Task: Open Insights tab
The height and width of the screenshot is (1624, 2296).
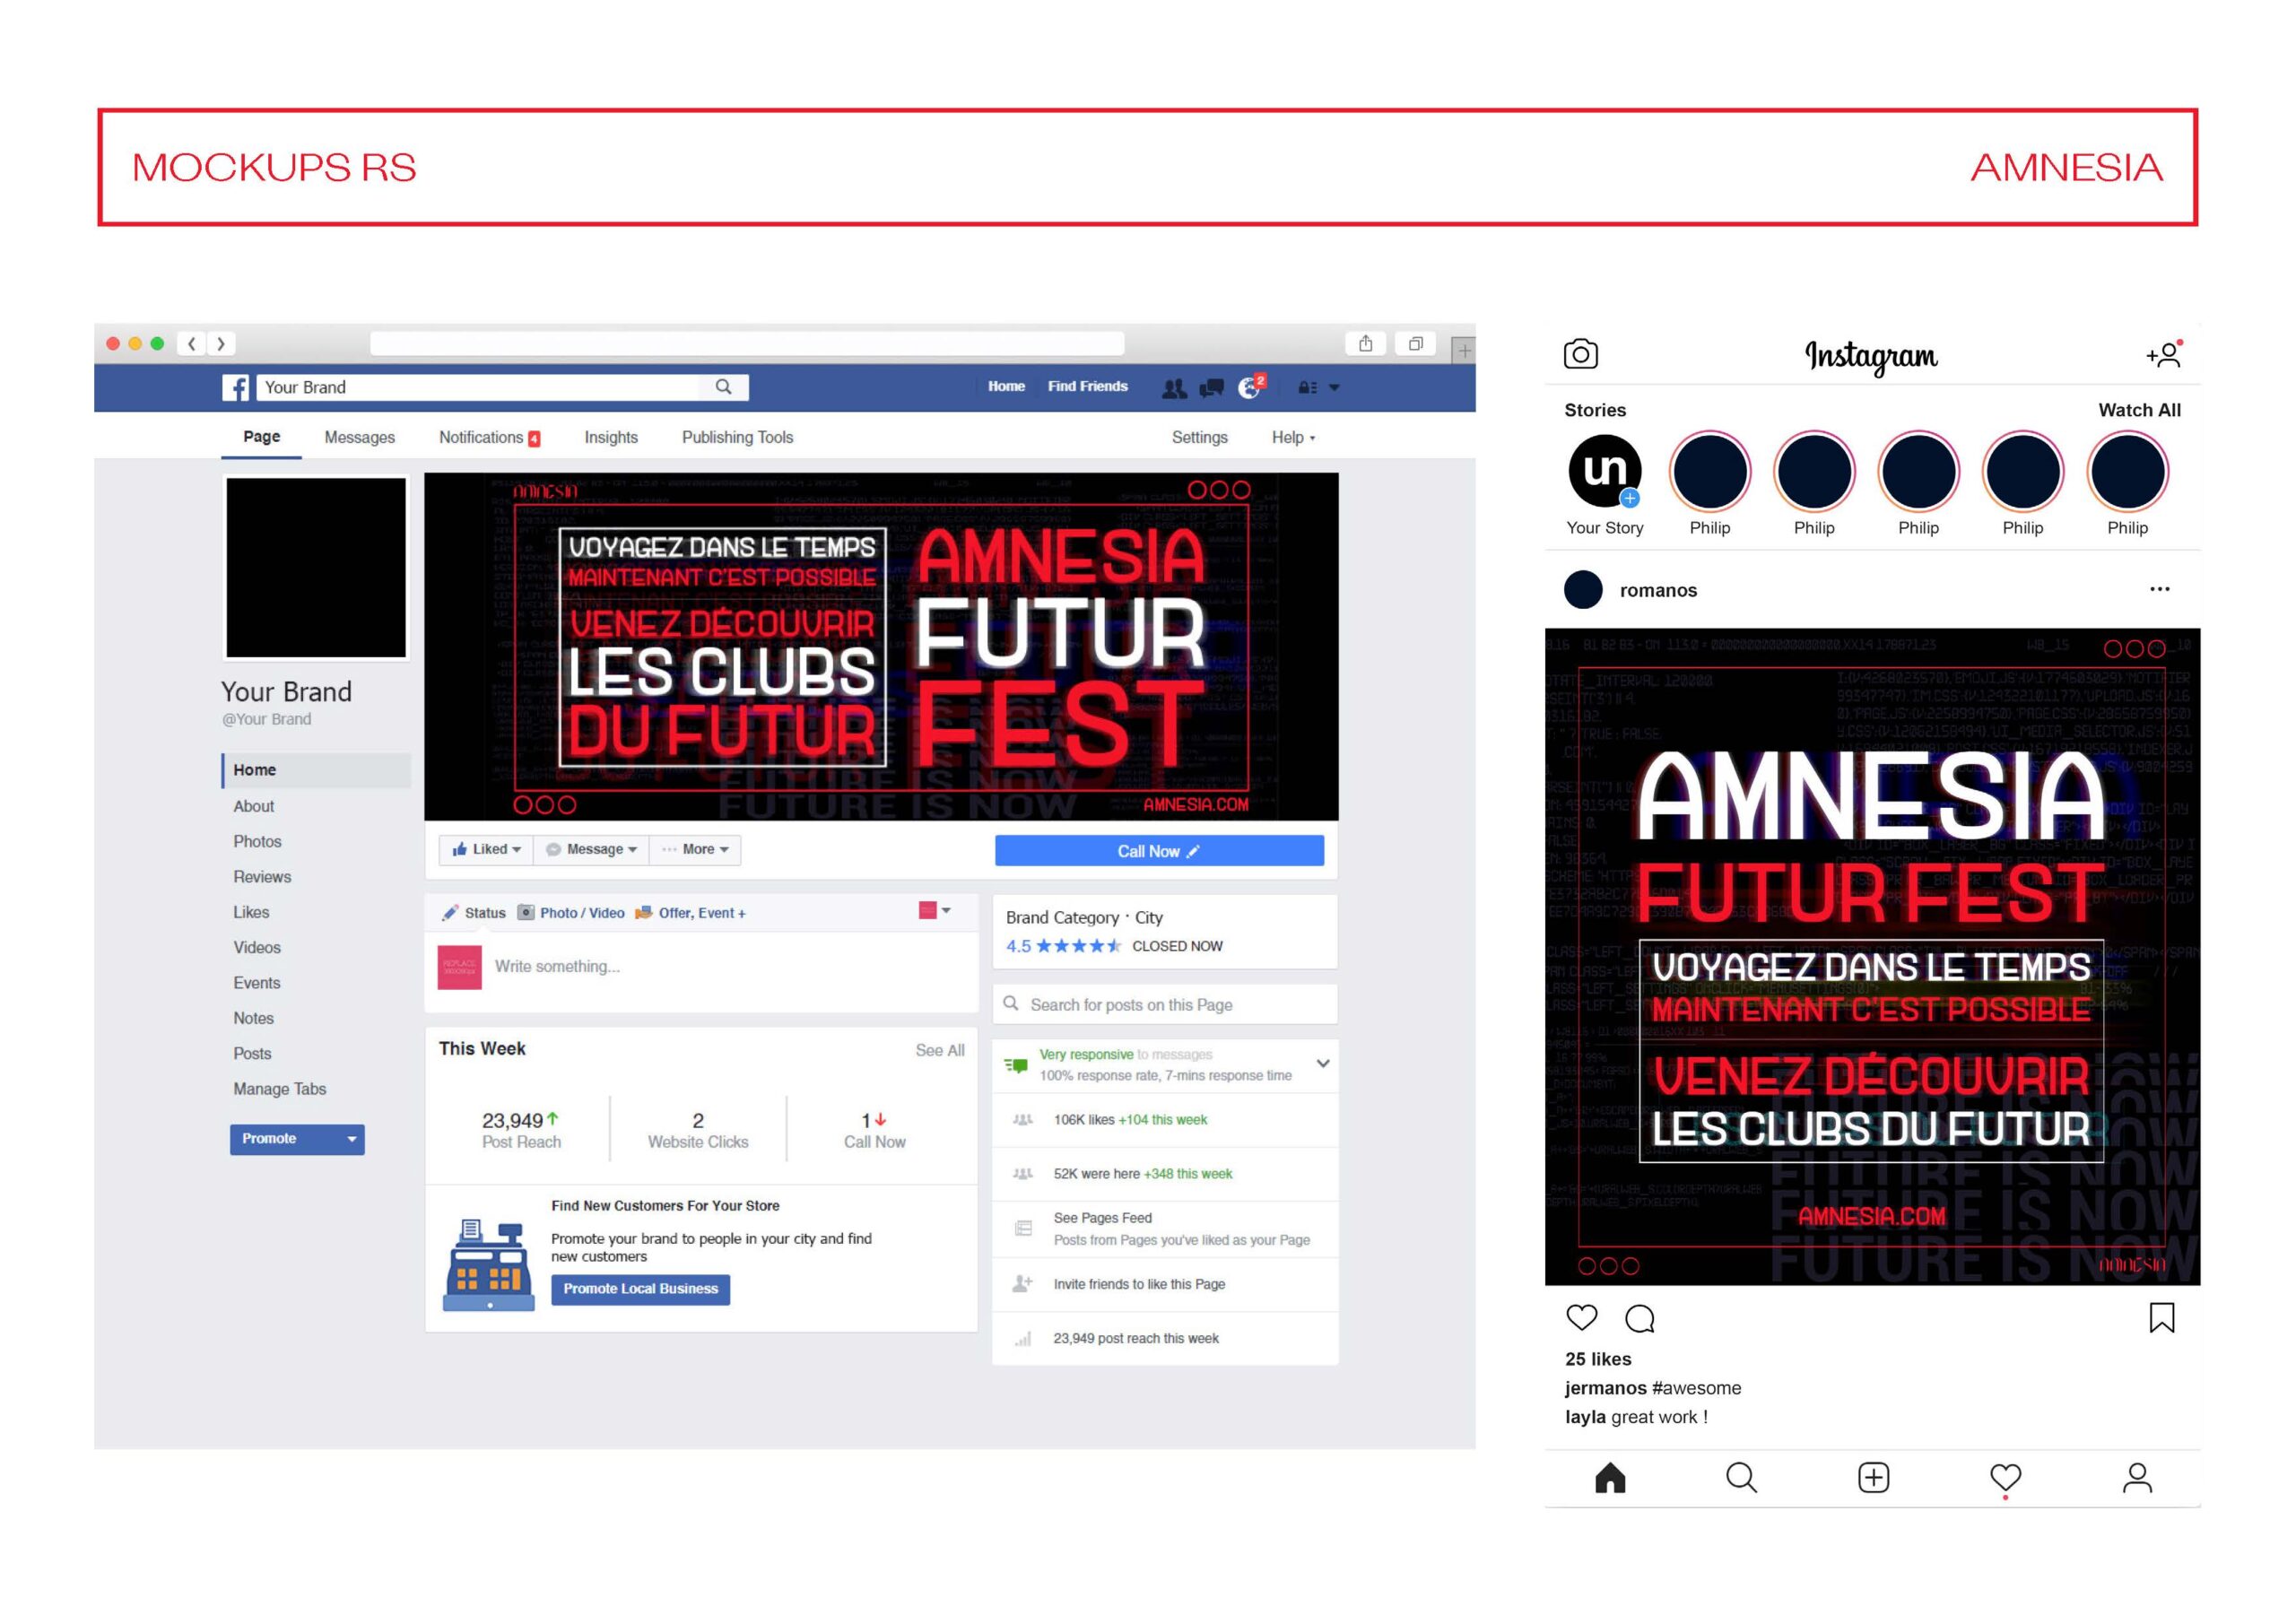Action: pos(610,437)
